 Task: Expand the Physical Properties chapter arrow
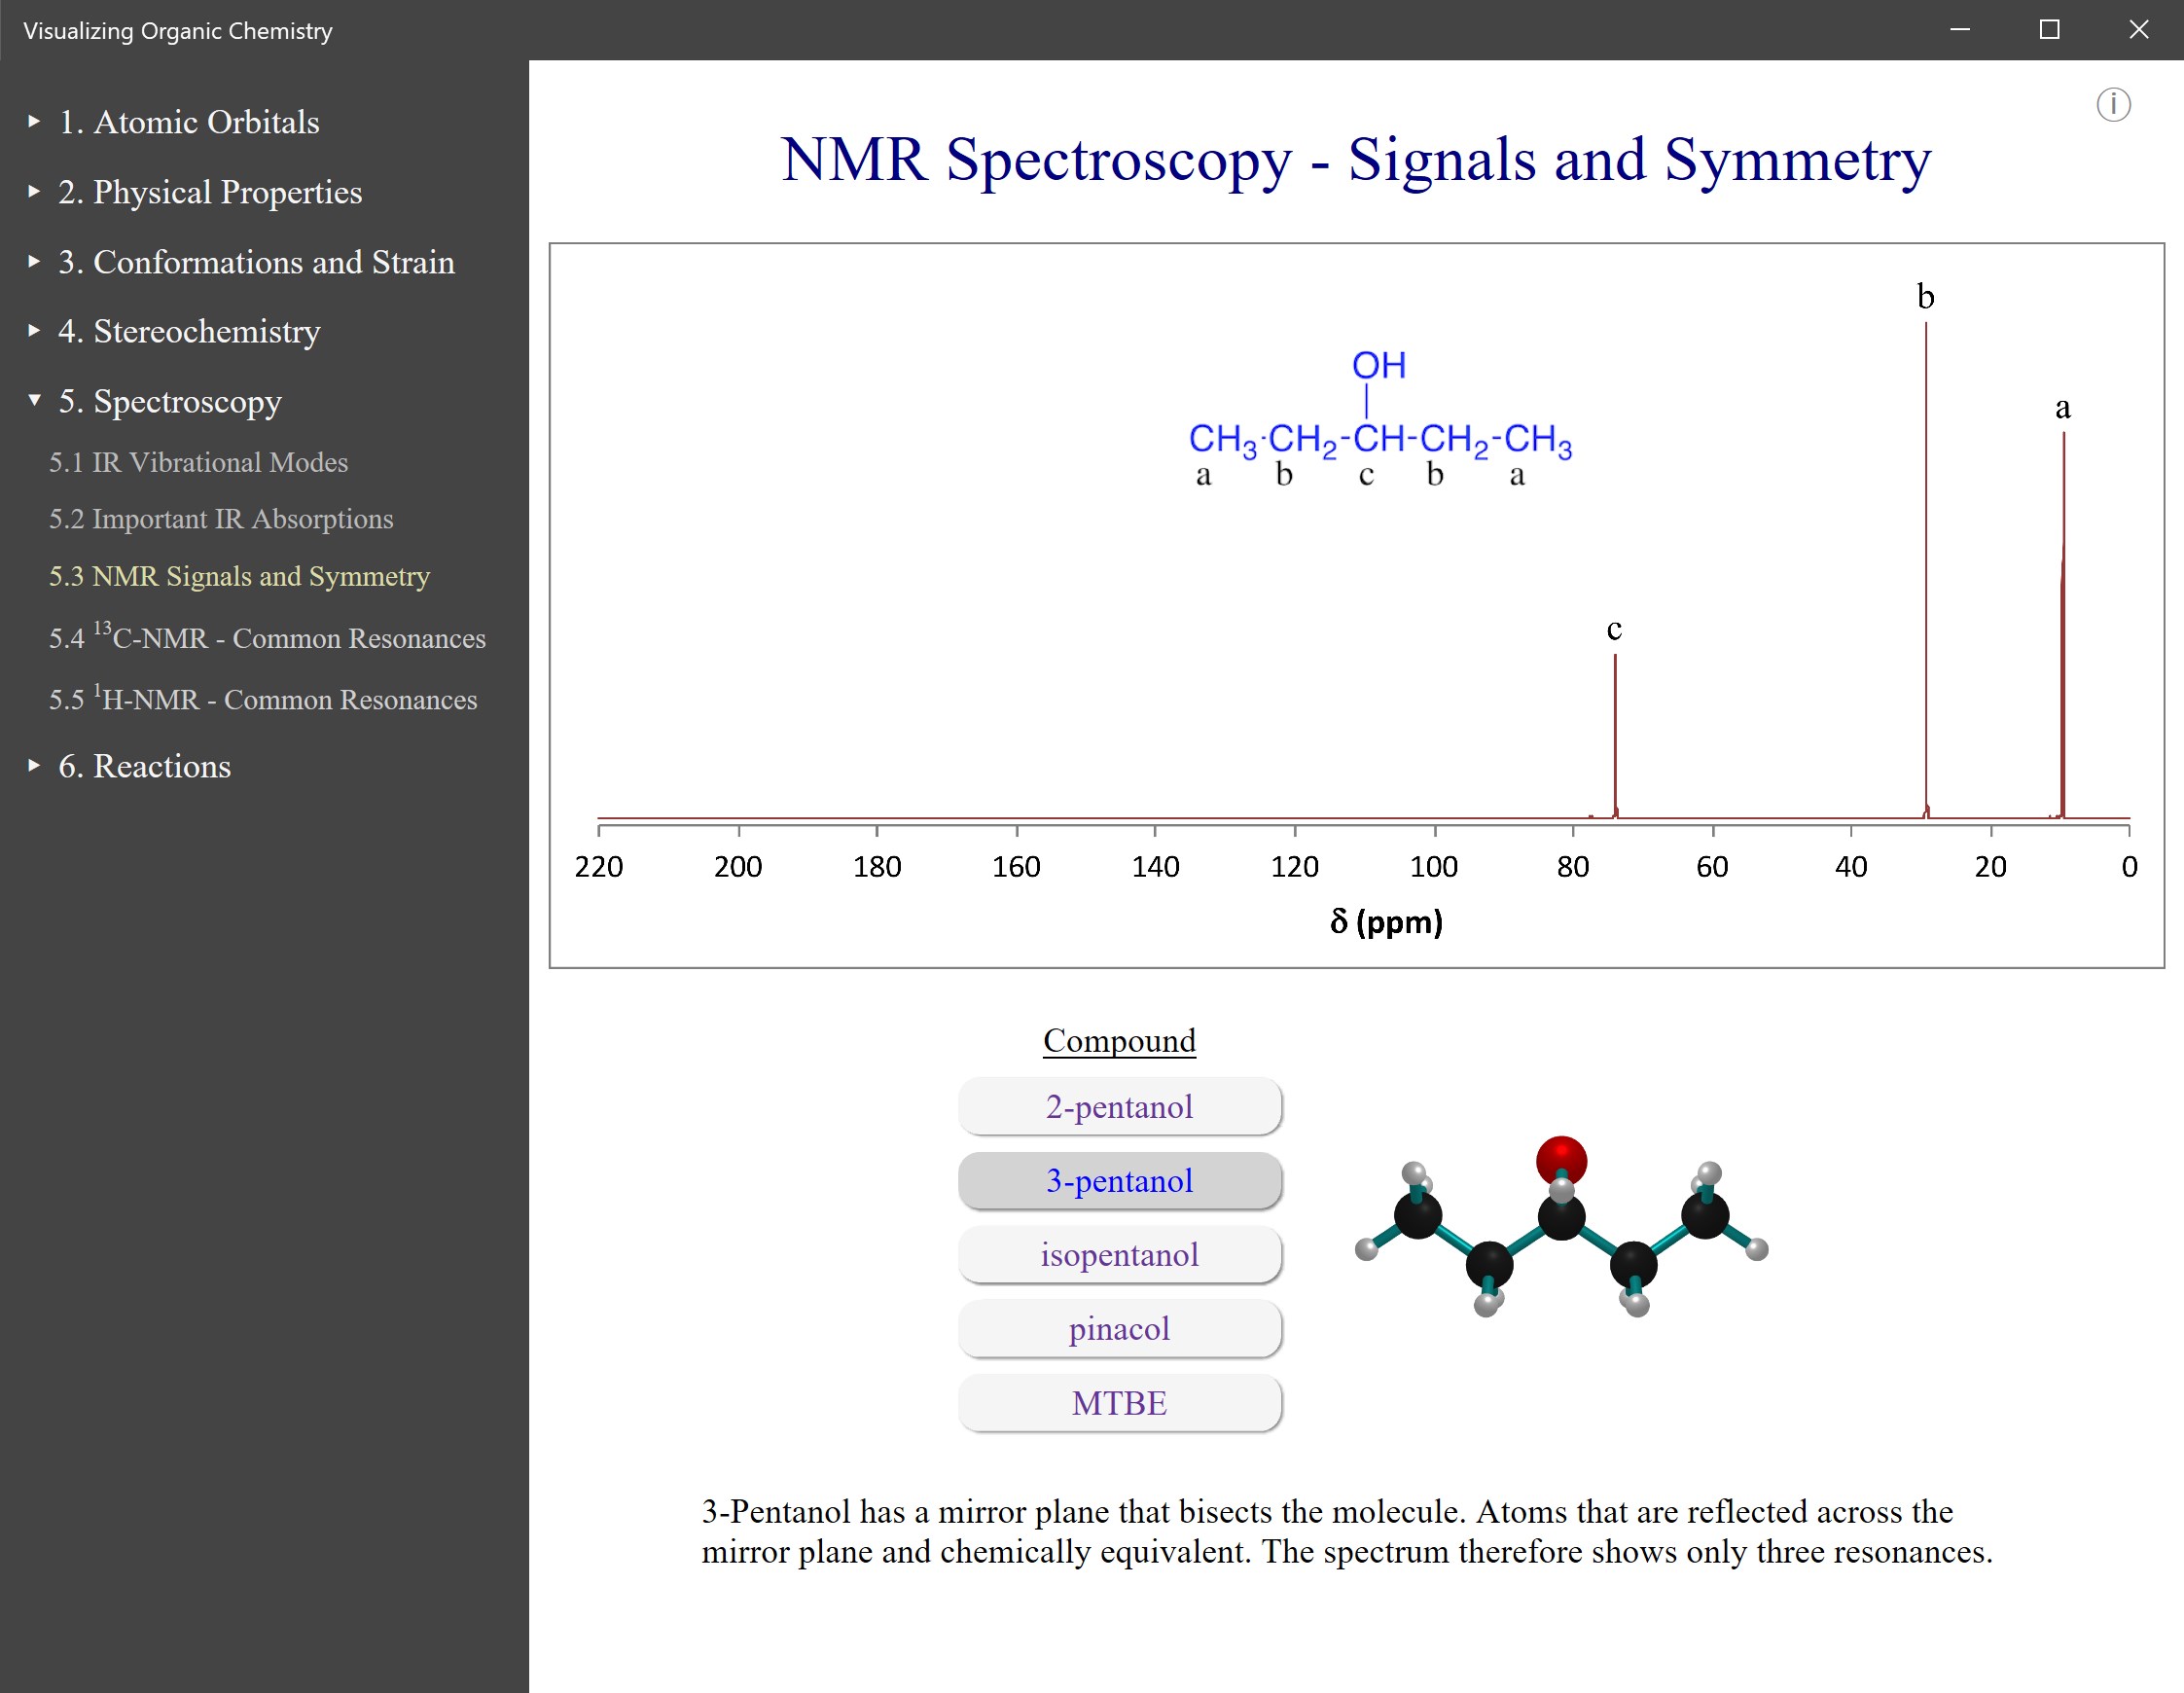(x=34, y=191)
